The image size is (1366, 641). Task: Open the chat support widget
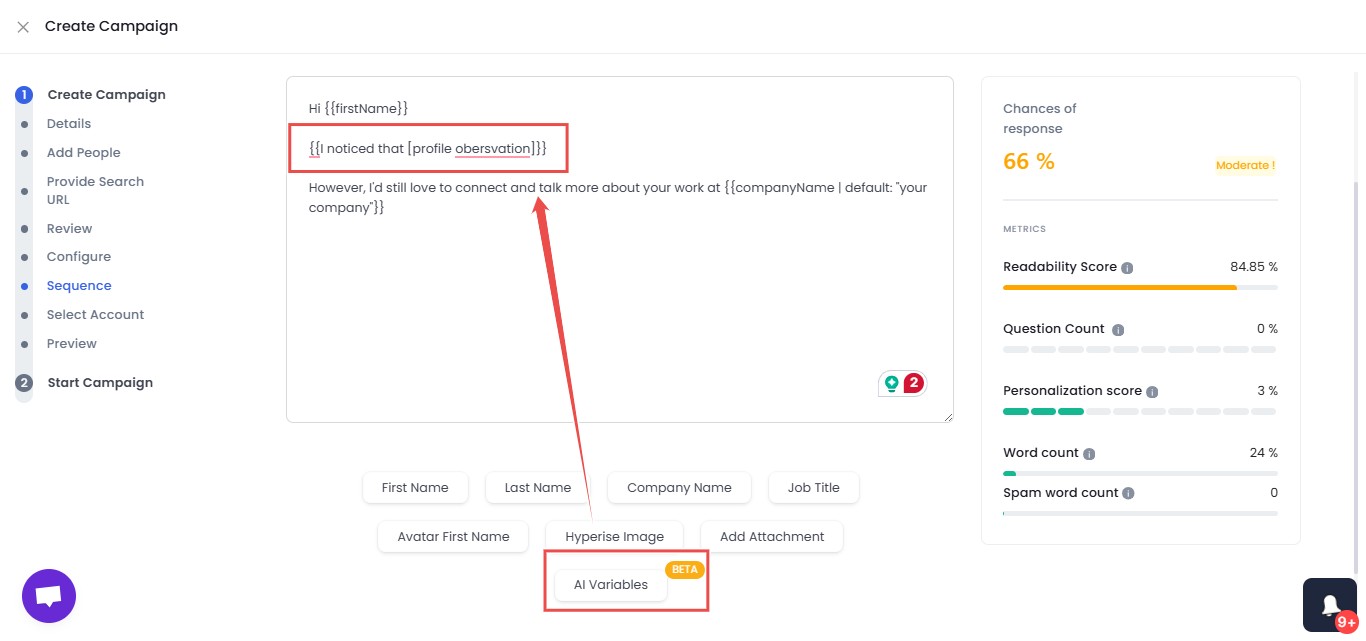(48, 595)
